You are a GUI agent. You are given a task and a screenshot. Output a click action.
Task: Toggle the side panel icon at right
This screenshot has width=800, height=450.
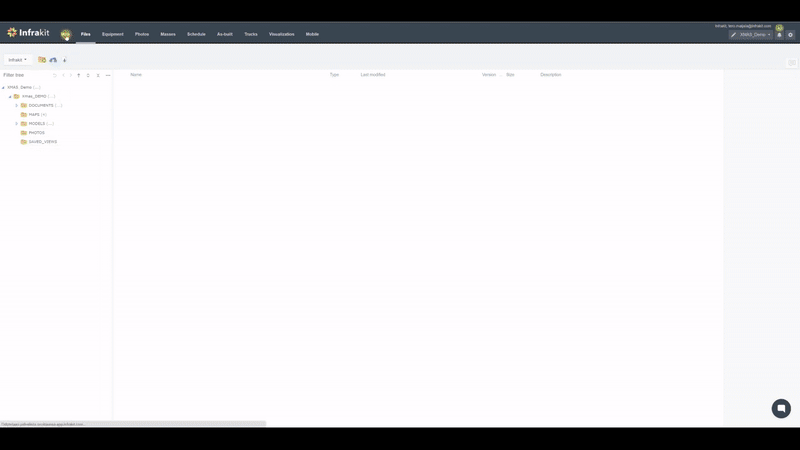[x=792, y=62]
